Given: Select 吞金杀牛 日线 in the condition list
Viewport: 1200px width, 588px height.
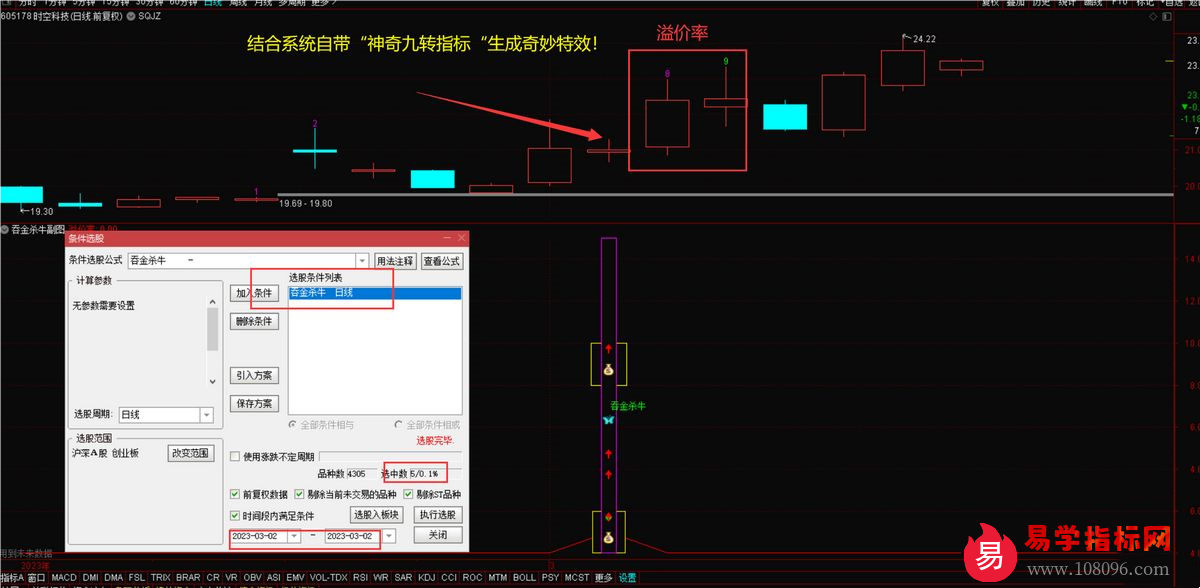Looking at the screenshot, I should pos(375,293).
